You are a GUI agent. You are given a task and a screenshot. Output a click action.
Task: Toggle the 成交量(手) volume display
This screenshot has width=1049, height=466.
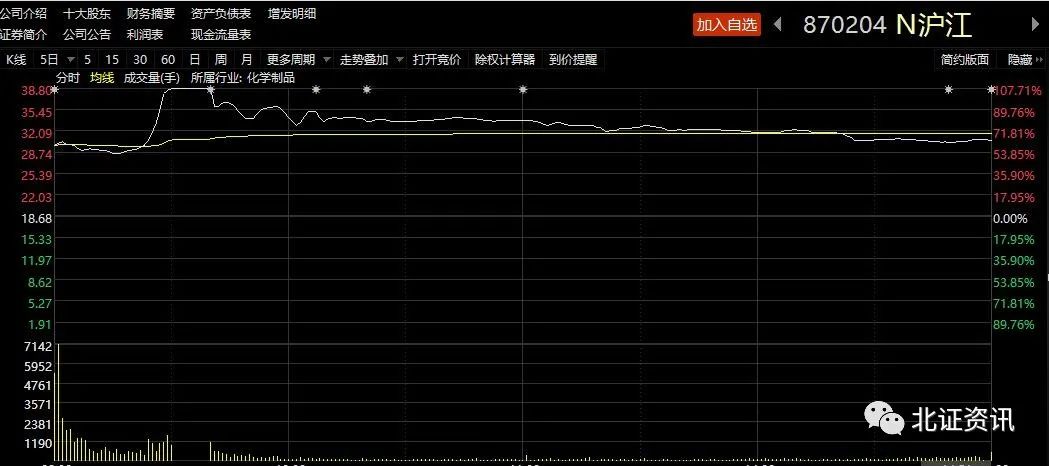151,77
